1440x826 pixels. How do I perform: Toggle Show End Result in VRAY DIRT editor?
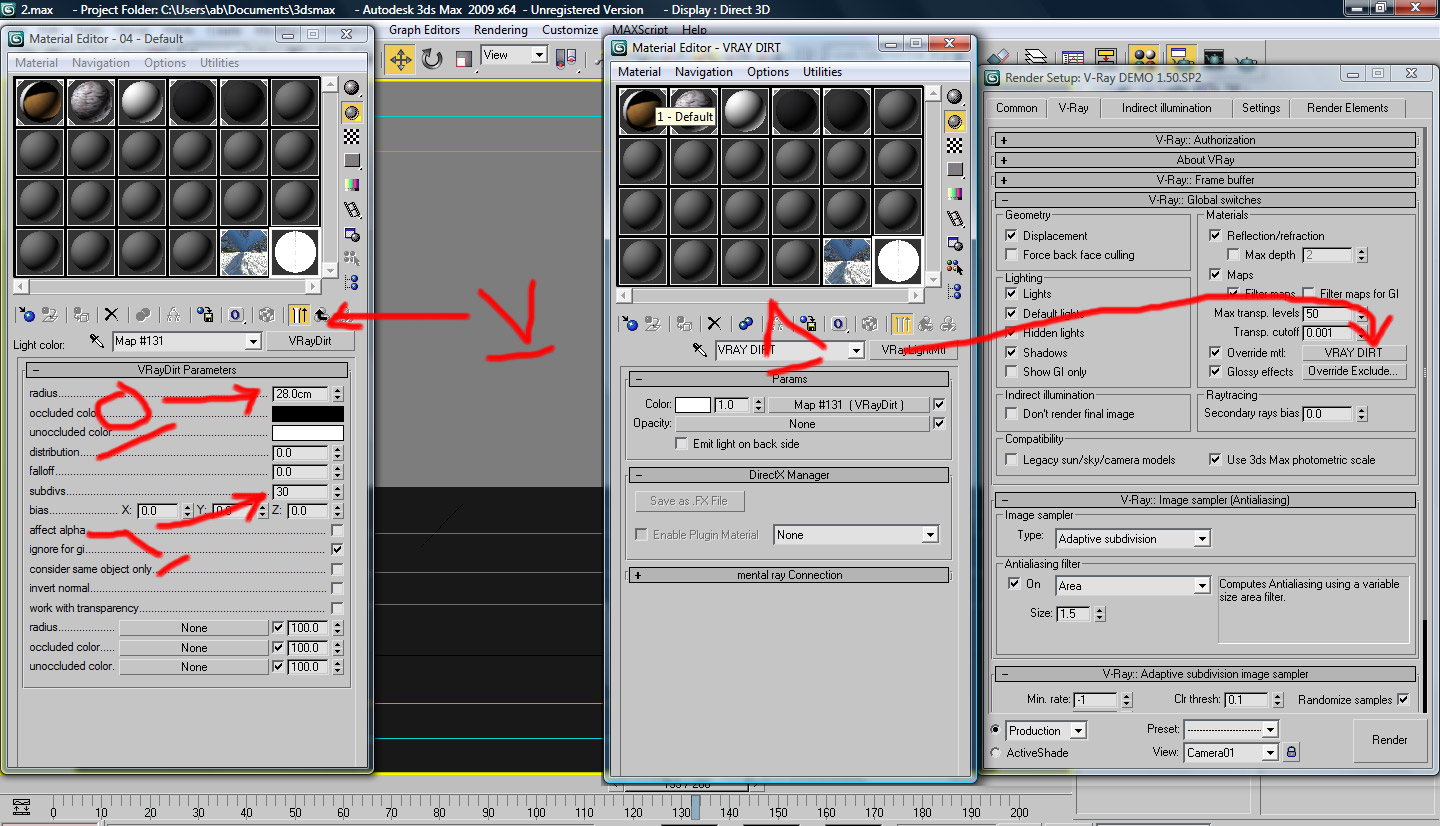click(x=902, y=323)
